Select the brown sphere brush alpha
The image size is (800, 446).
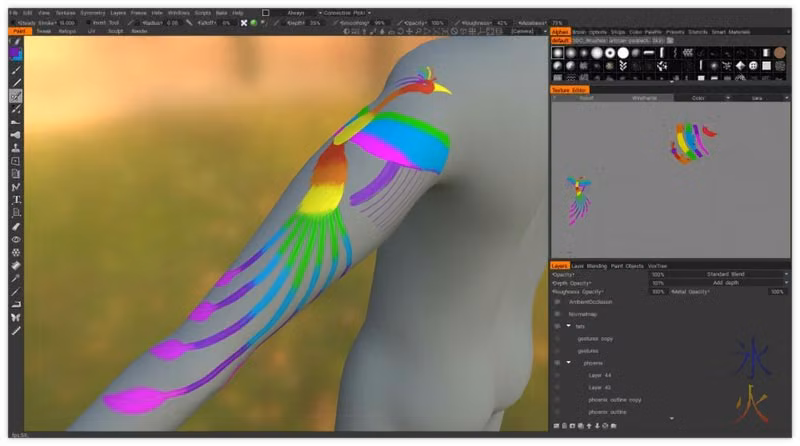pyautogui.click(x=779, y=53)
